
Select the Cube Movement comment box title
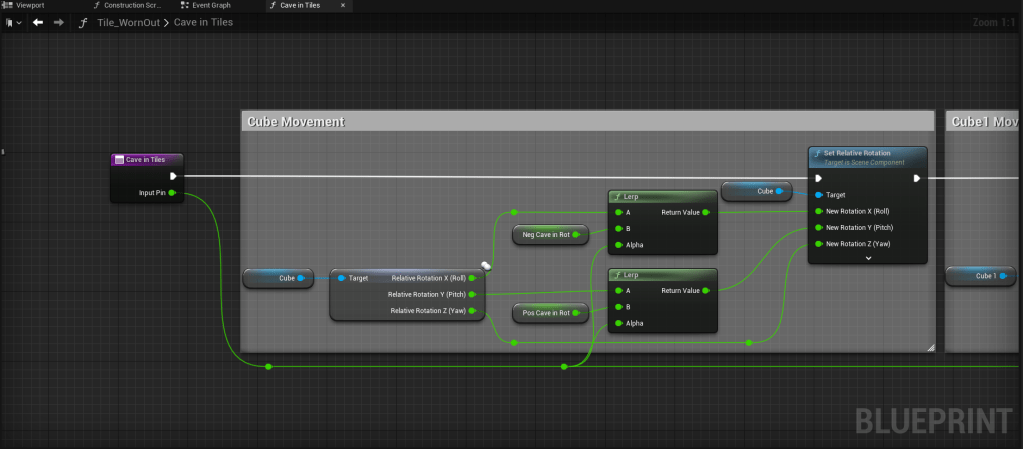pos(296,121)
